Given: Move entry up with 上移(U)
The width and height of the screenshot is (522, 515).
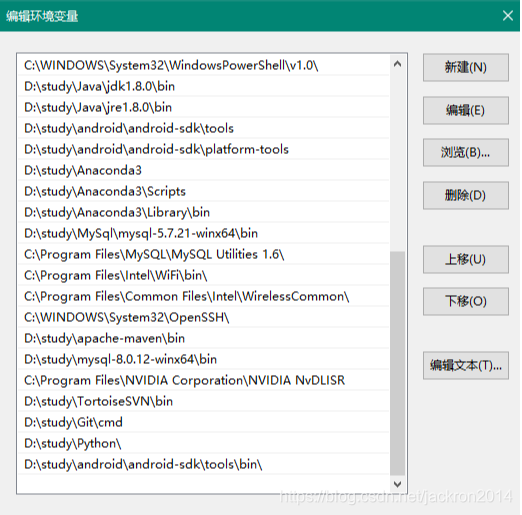Looking at the screenshot, I should tap(465, 259).
